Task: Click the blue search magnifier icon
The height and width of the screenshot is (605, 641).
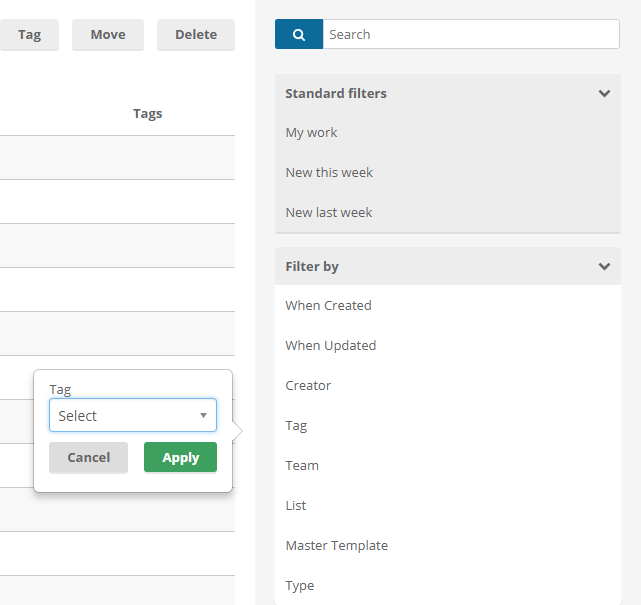Action: pyautogui.click(x=299, y=34)
